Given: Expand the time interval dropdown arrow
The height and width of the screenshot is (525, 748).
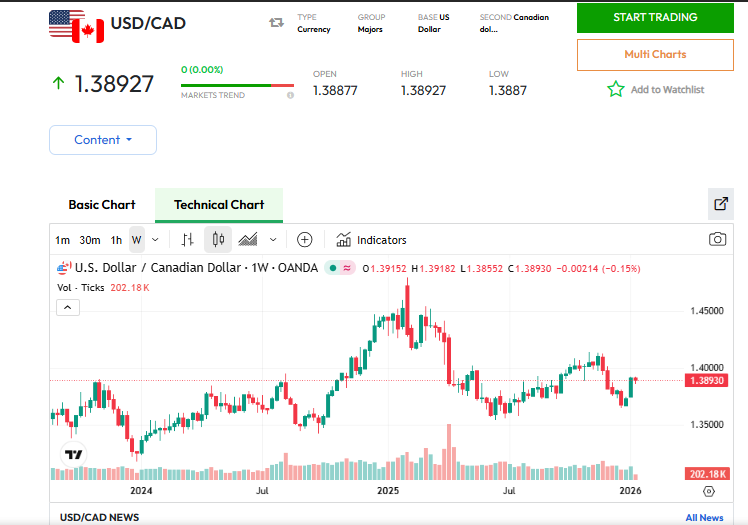Looking at the screenshot, I should click(155, 240).
